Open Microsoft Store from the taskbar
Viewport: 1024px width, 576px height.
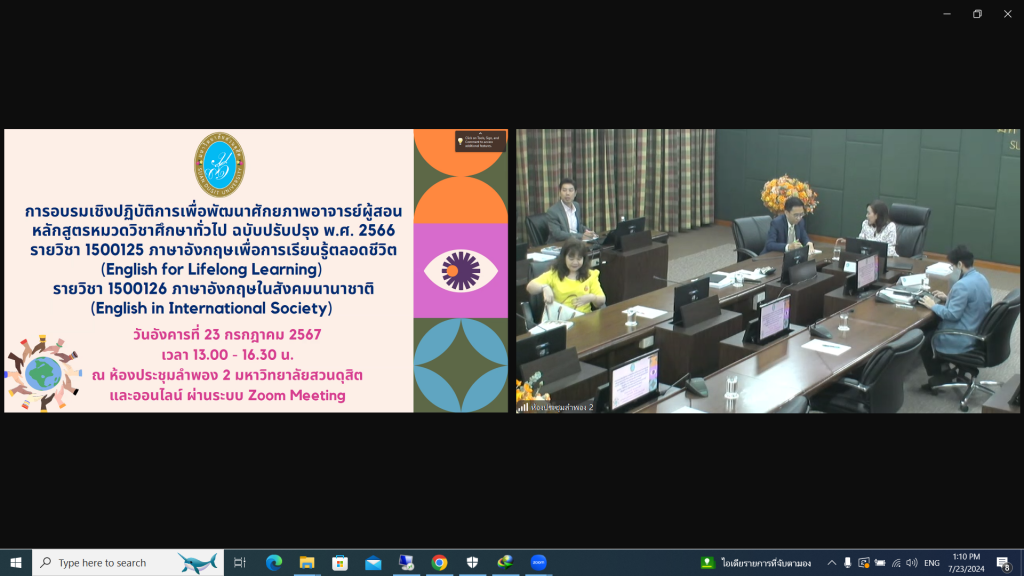point(340,563)
